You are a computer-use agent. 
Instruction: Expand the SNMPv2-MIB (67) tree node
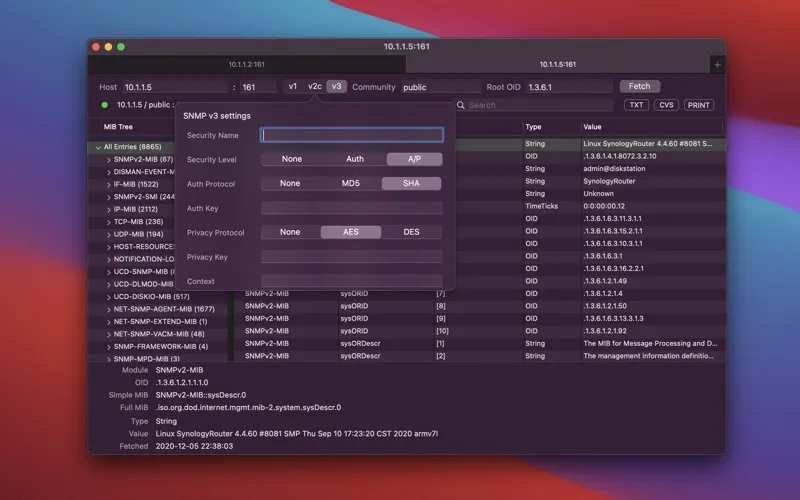(109, 160)
